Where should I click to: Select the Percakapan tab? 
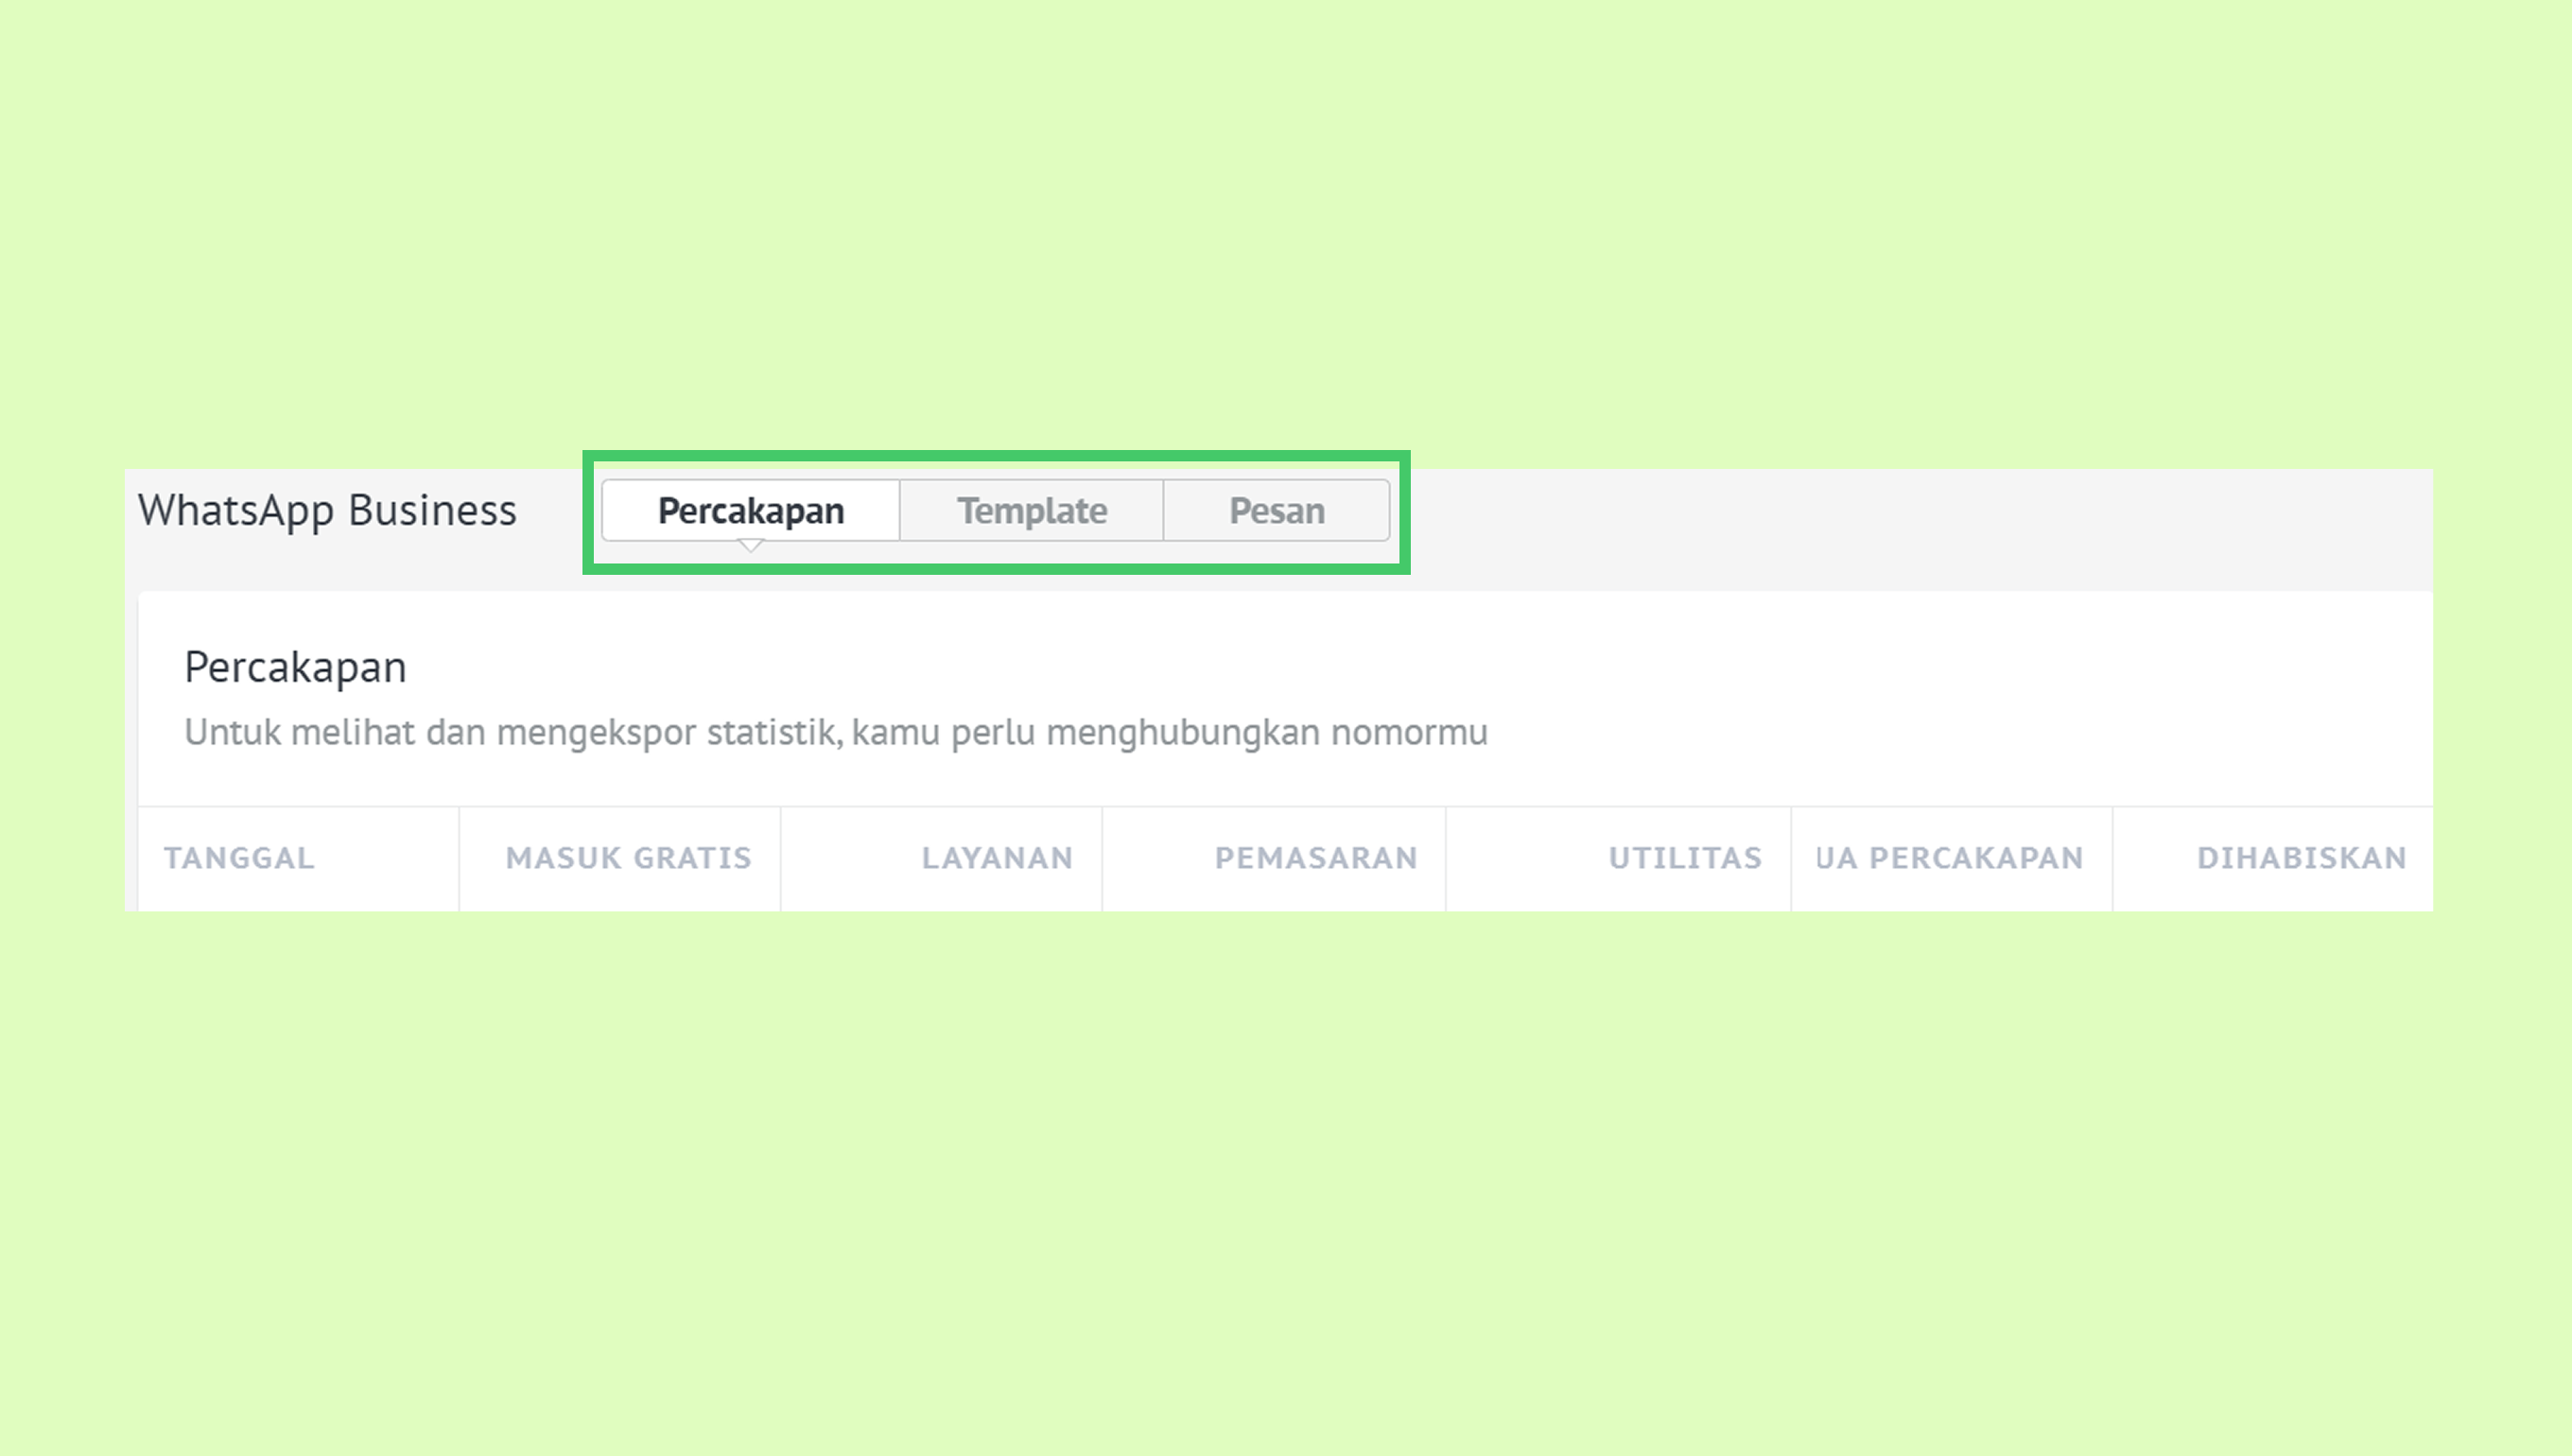pyautogui.click(x=751, y=511)
